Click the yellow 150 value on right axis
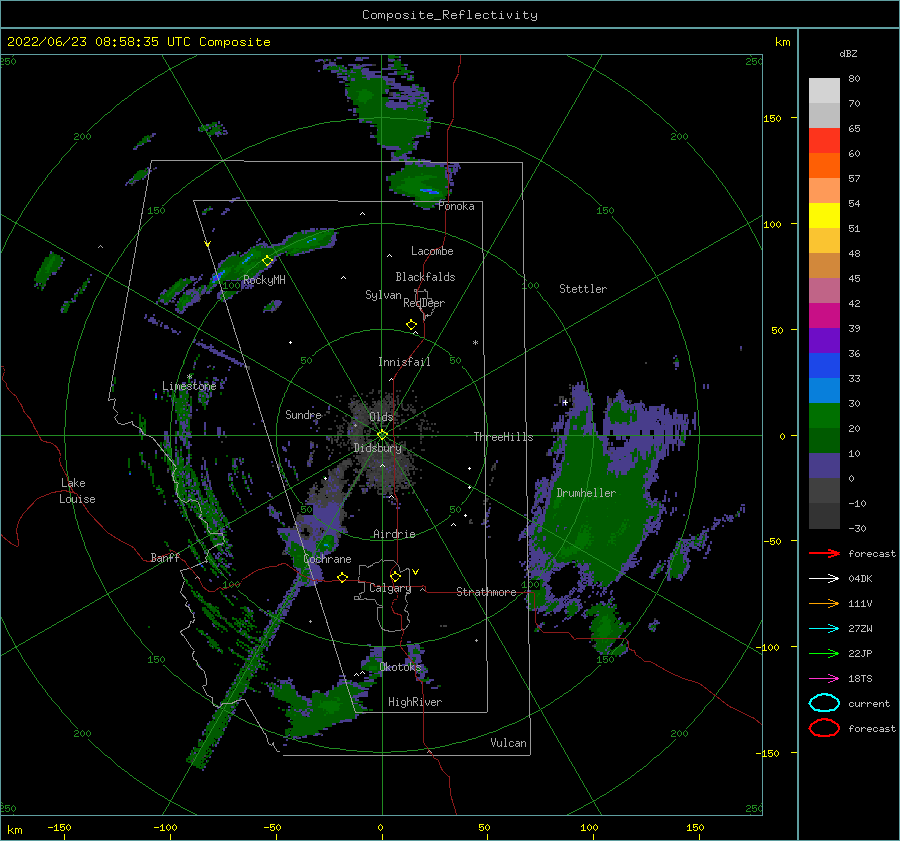Screen dimensions: 900x841 [x=772, y=118]
